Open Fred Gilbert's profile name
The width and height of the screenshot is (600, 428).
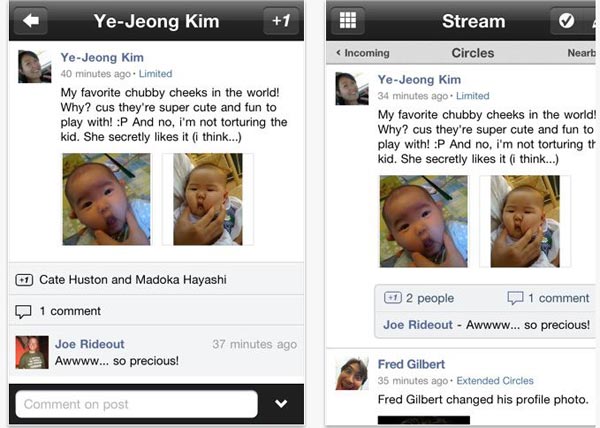pos(411,364)
